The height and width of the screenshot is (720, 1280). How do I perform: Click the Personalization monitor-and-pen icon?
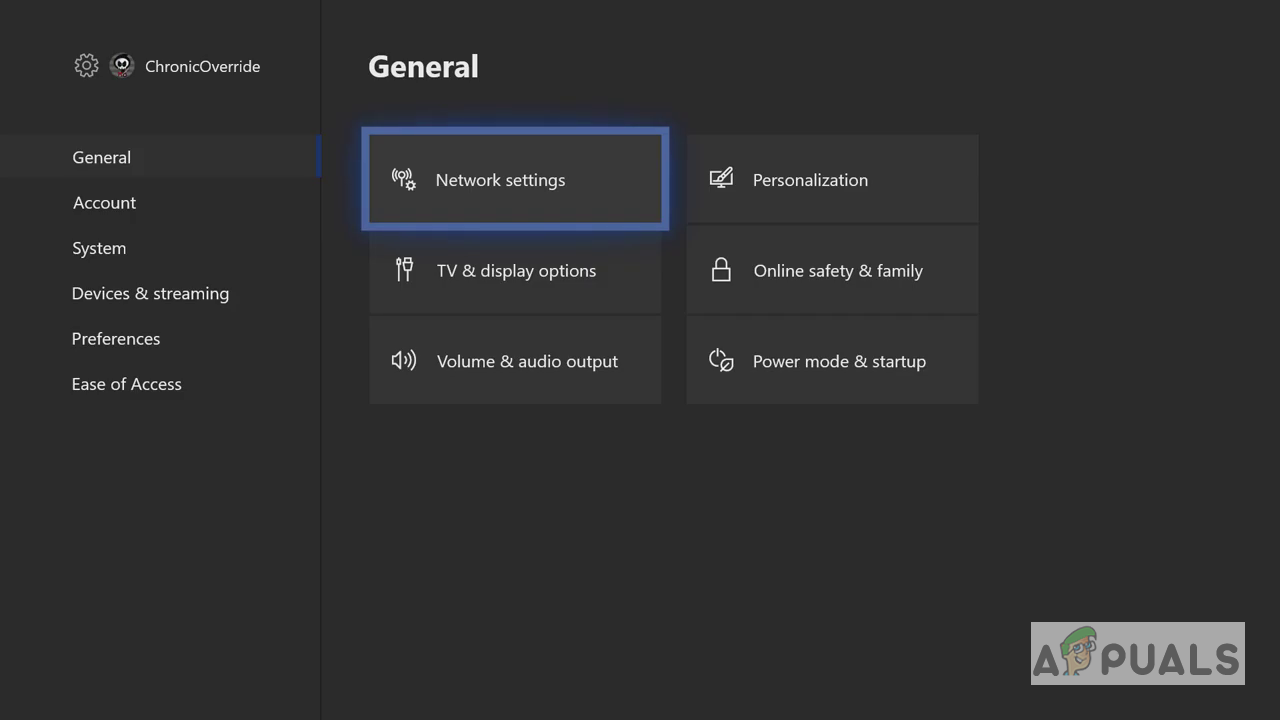(721, 179)
